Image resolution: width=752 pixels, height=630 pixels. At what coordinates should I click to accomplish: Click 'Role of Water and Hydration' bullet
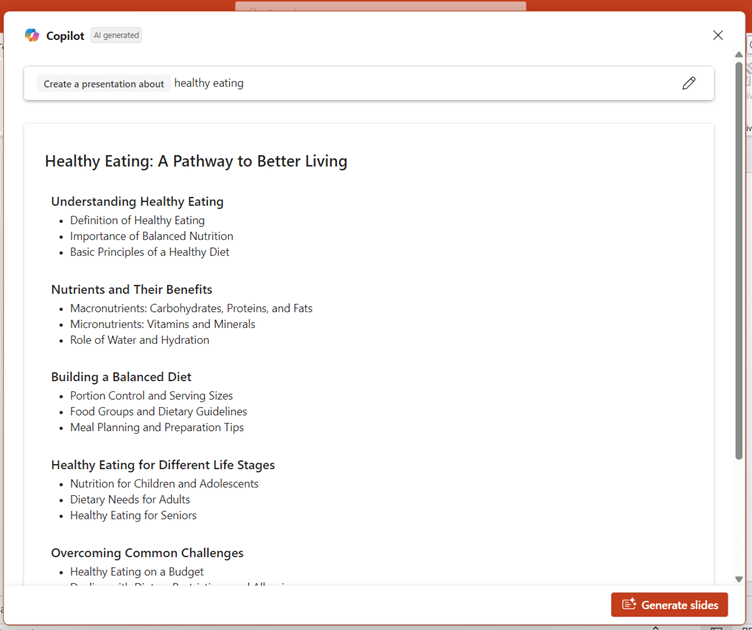tap(140, 340)
